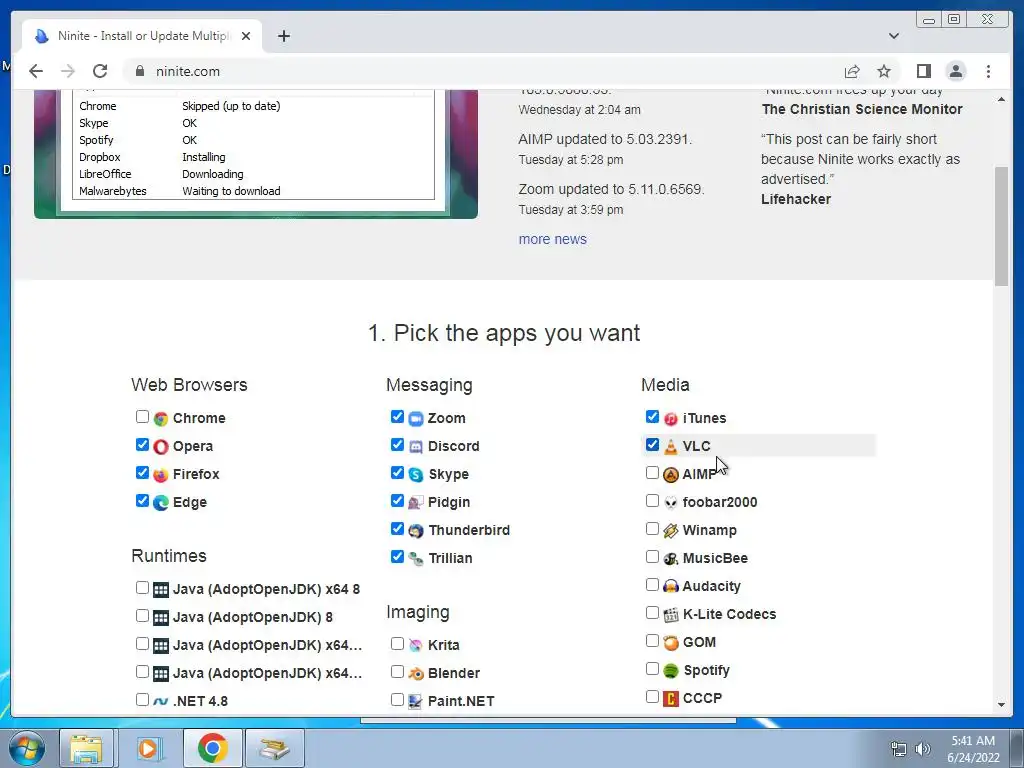The image size is (1024, 768).
Task: Bookmark this page with star icon
Action: click(x=884, y=71)
